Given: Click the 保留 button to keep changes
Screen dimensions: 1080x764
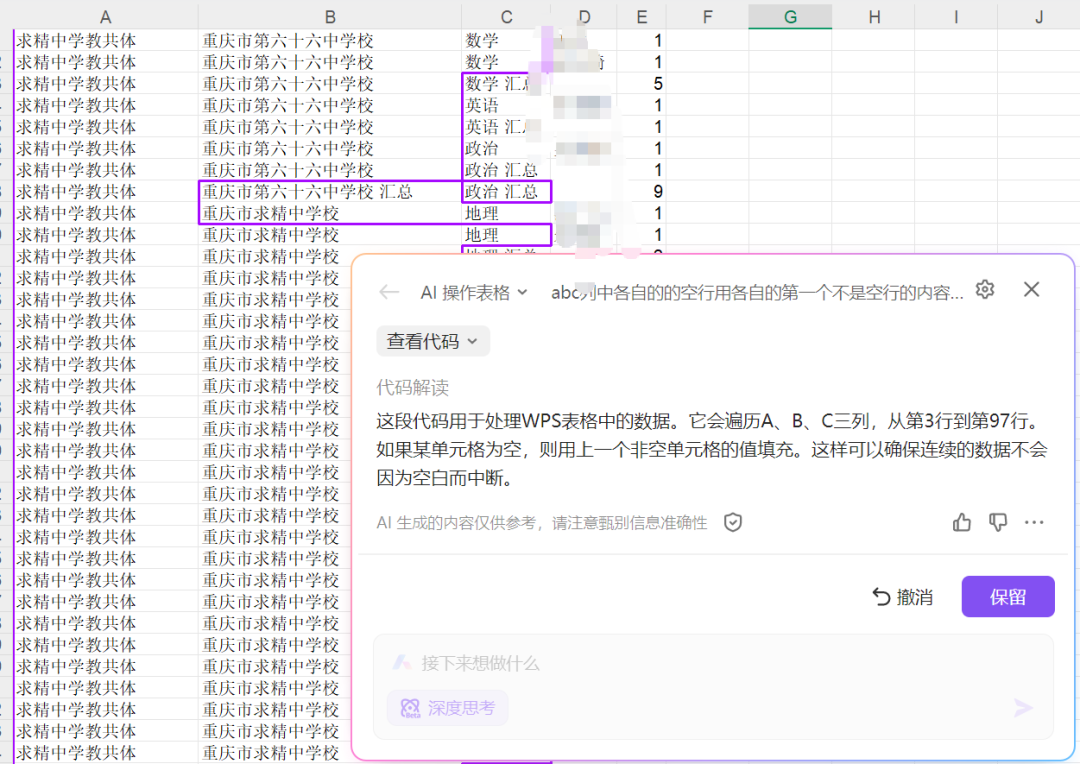Looking at the screenshot, I should [x=1008, y=596].
